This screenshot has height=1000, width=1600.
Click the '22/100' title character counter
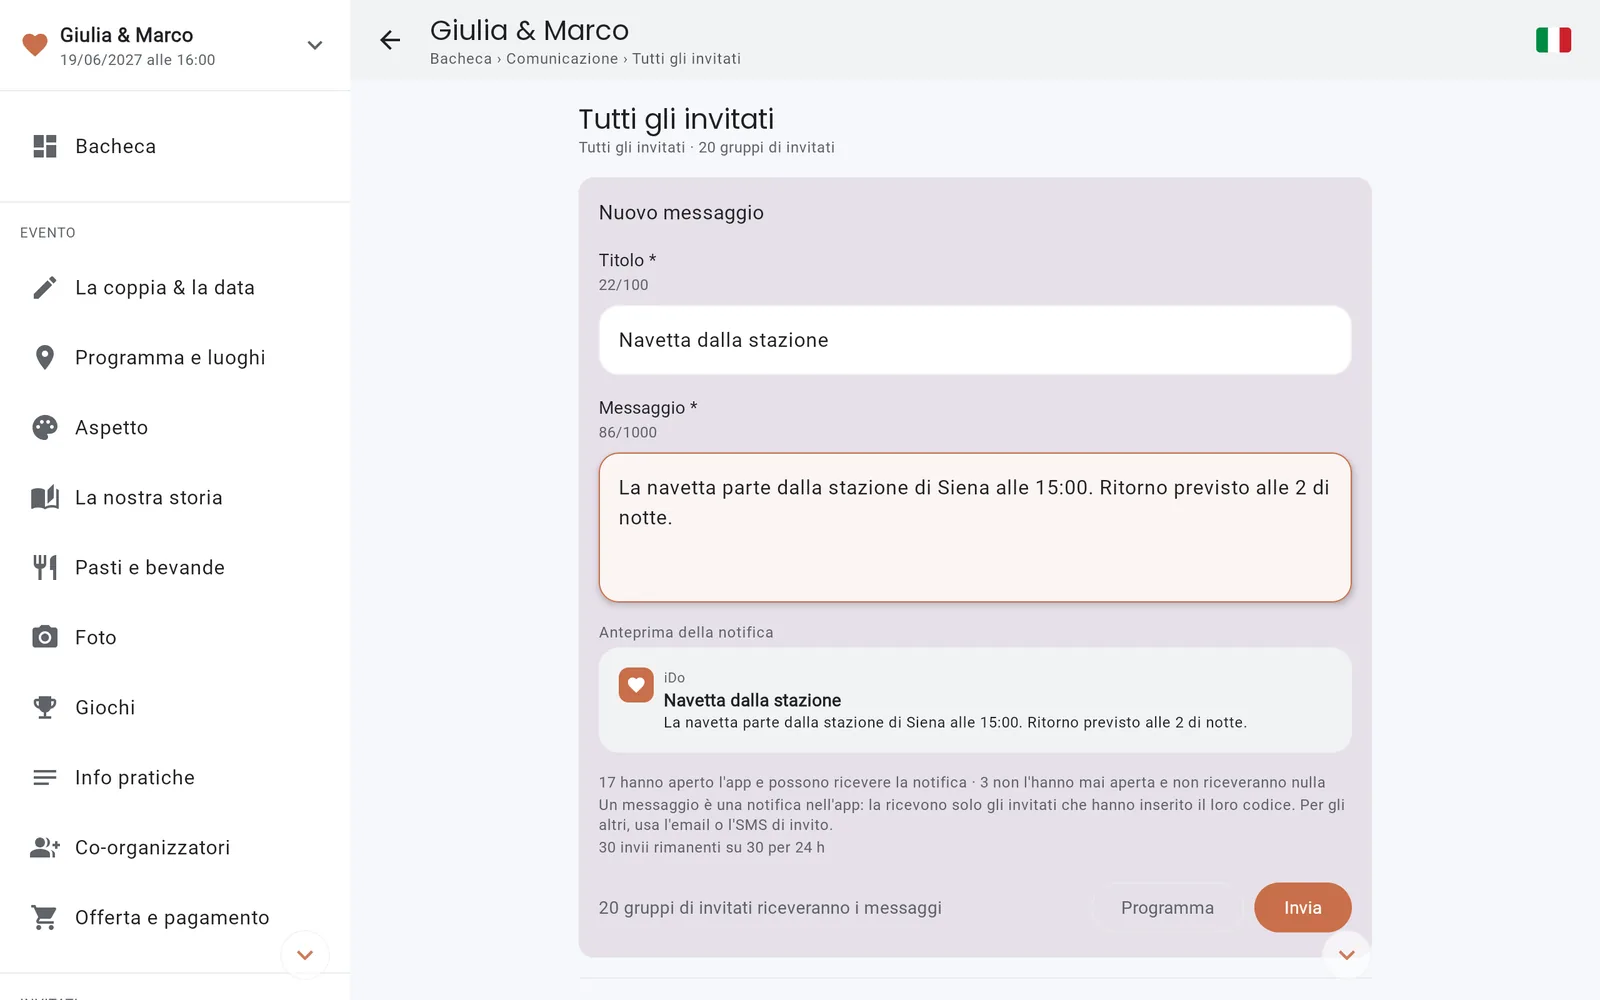click(624, 285)
